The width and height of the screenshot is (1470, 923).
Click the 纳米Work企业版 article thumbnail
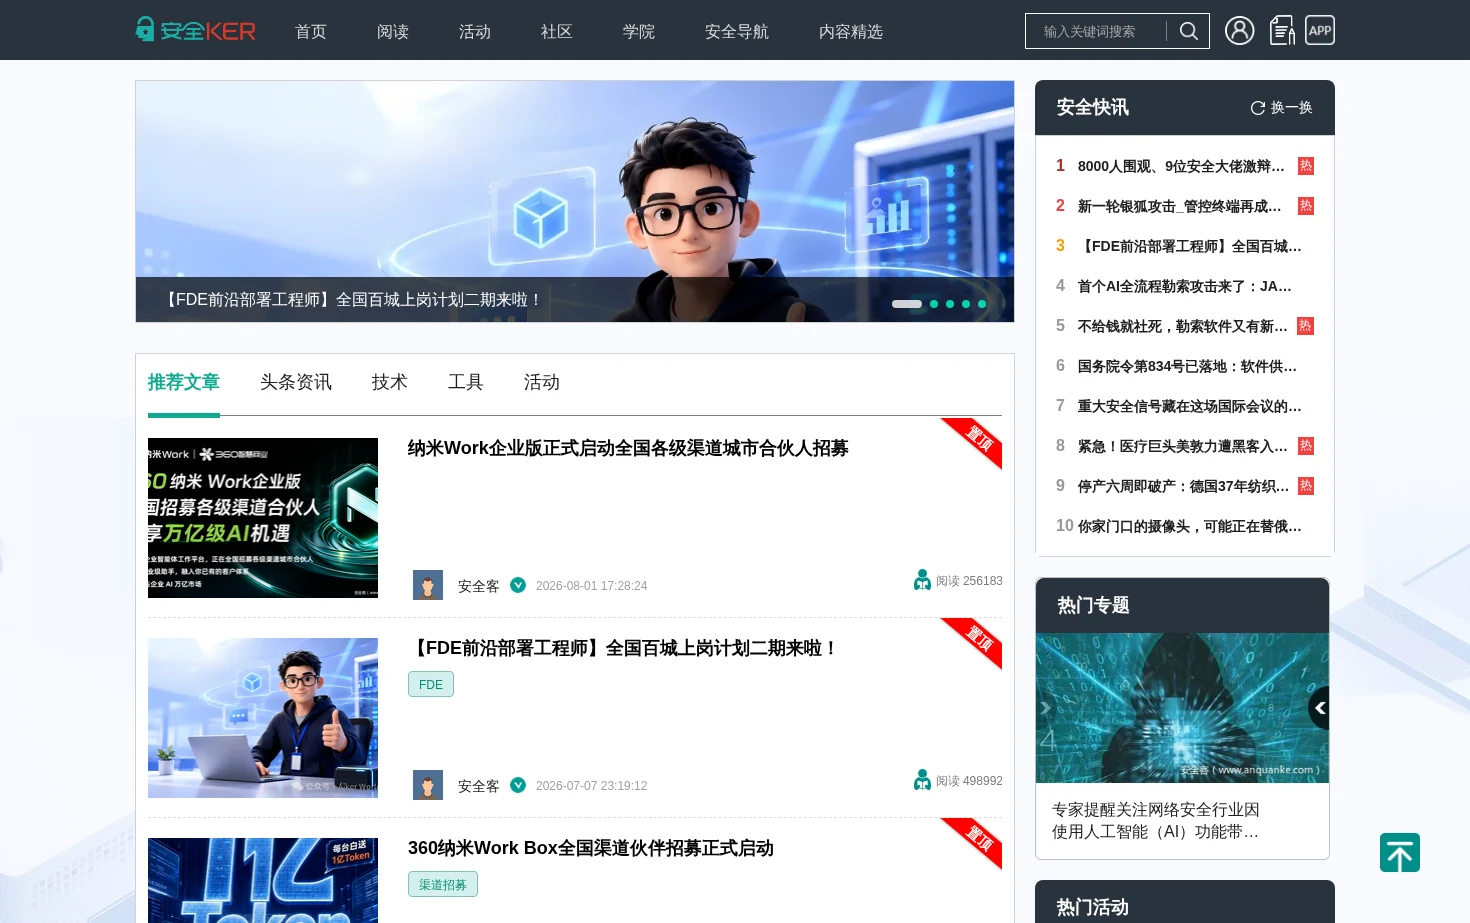(263, 518)
